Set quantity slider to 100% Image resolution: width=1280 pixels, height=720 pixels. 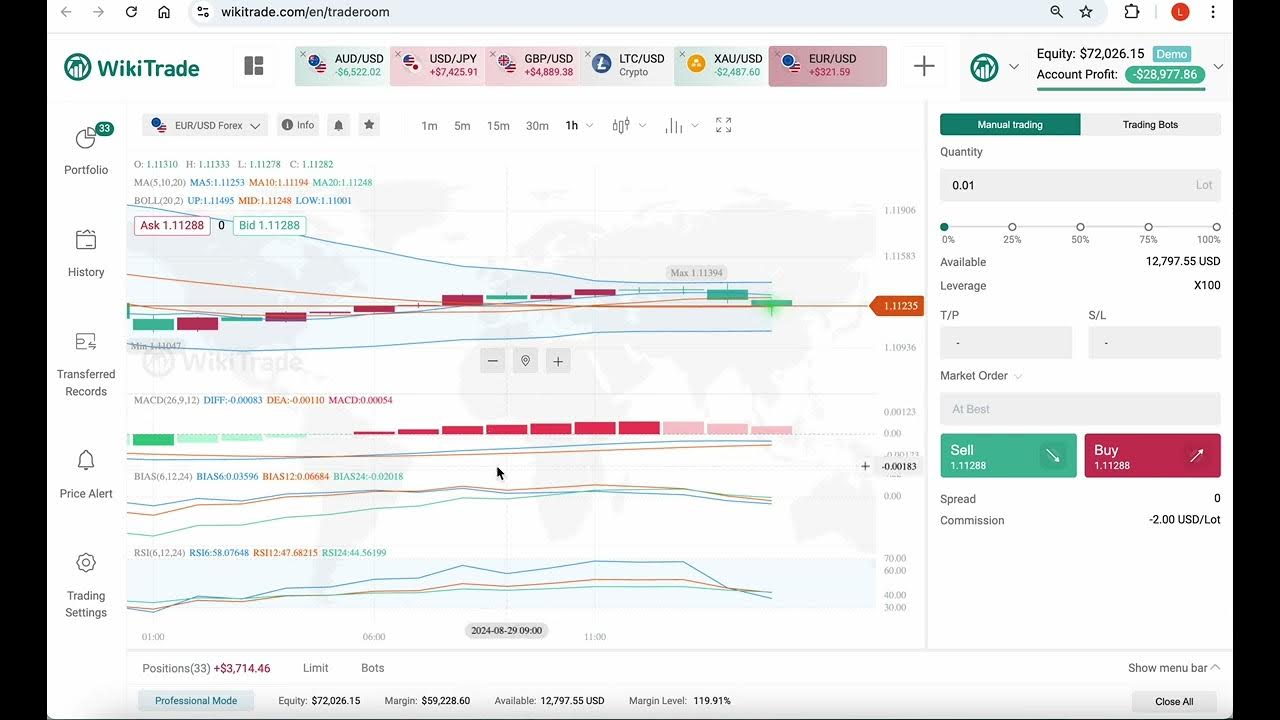(x=1216, y=227)
